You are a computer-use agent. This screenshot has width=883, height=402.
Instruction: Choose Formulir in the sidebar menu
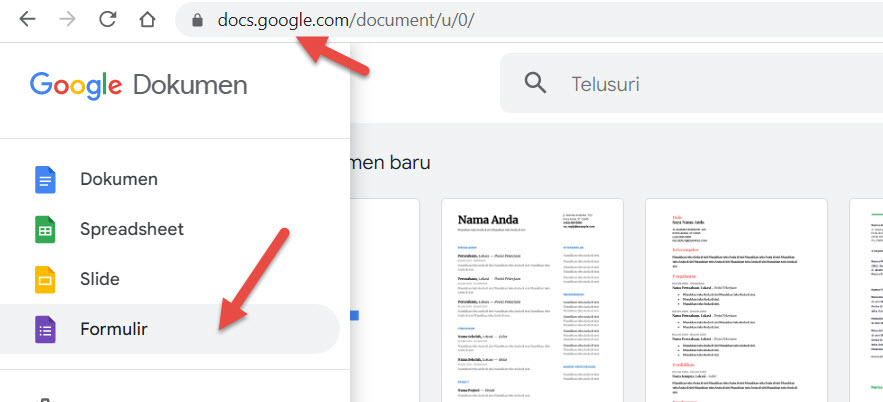[x=114, y=329]
